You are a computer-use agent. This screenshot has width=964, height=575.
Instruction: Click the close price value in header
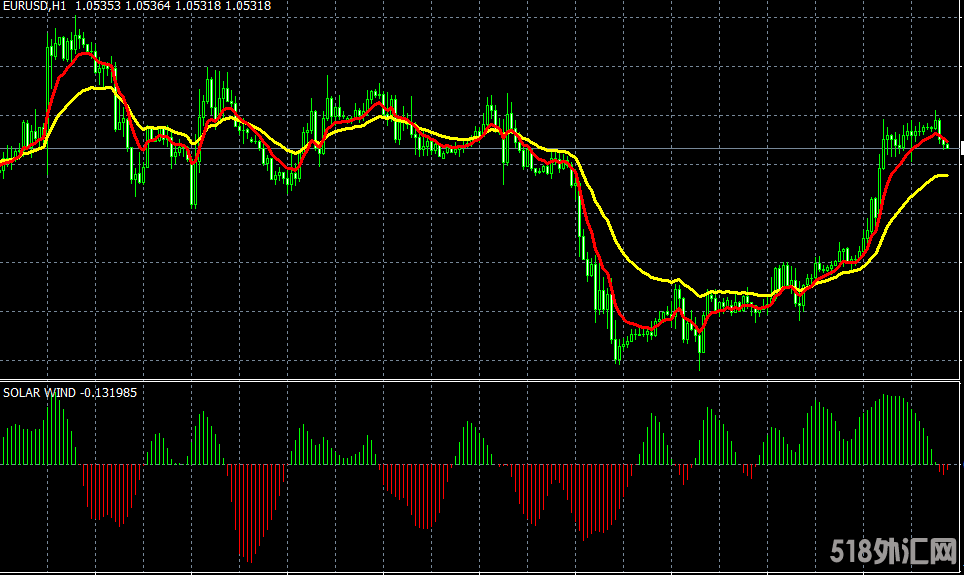248,6
